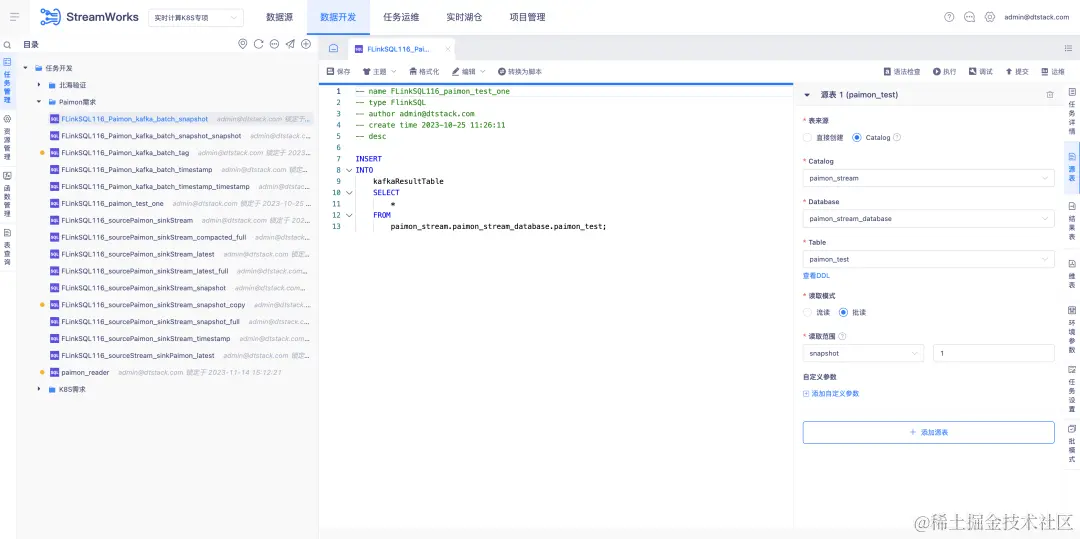This screenshot has width=1080, height=539.
Task: Click 保存 save in the editor toolbar
Action: click(338, 72)
